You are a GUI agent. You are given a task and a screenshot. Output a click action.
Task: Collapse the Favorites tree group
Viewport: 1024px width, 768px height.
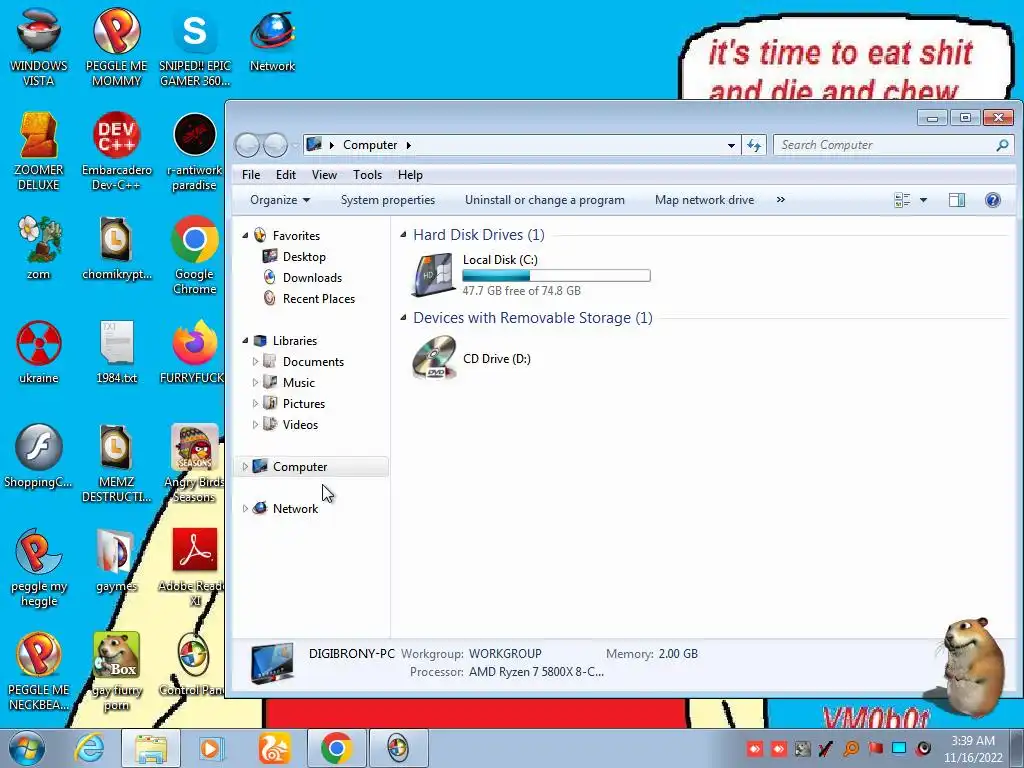246,235
